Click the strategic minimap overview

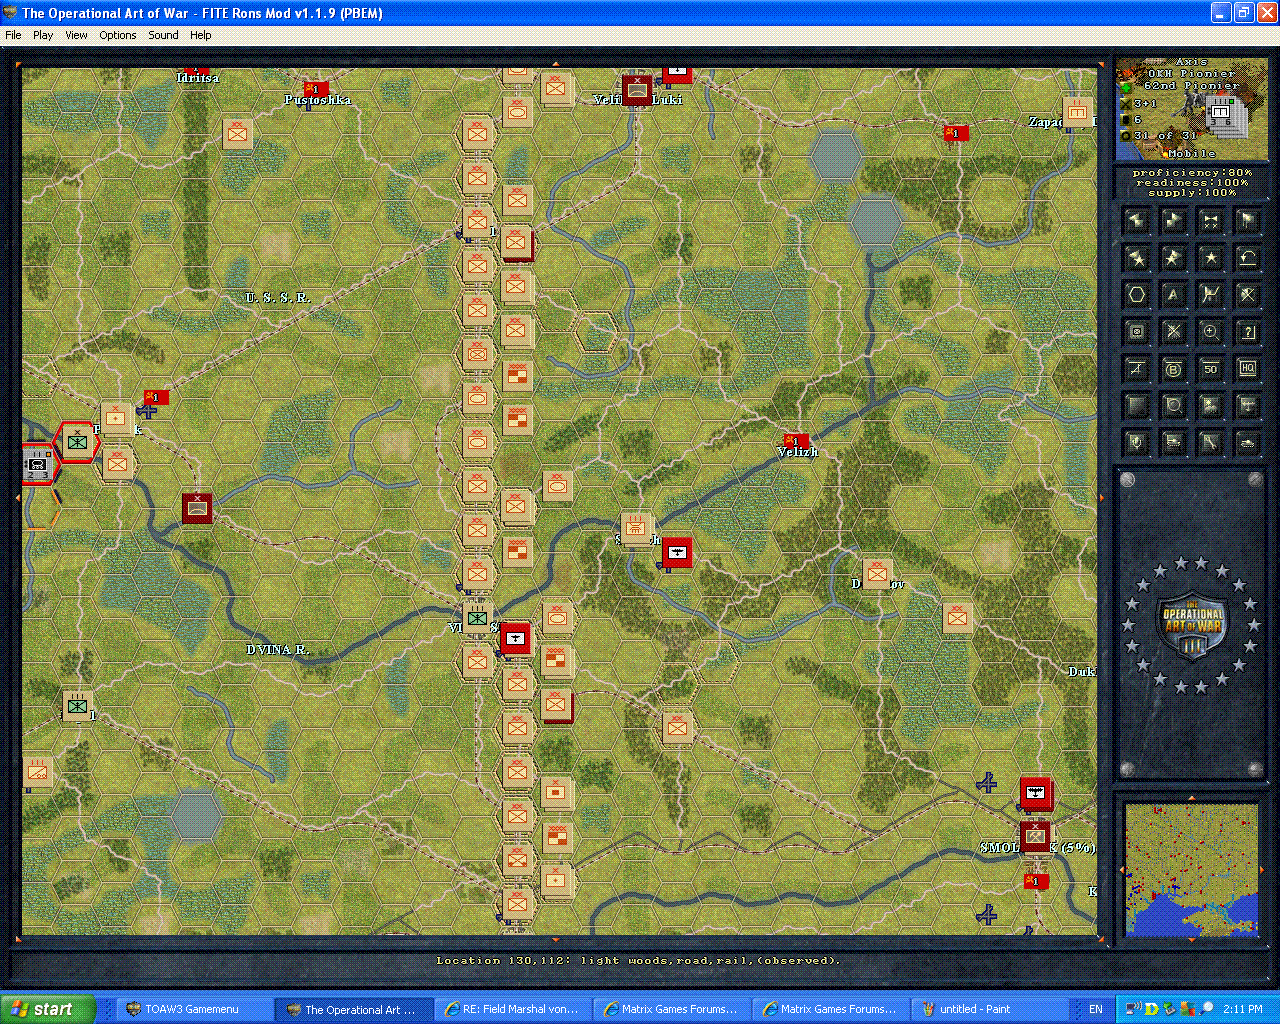pos(1191,868)
